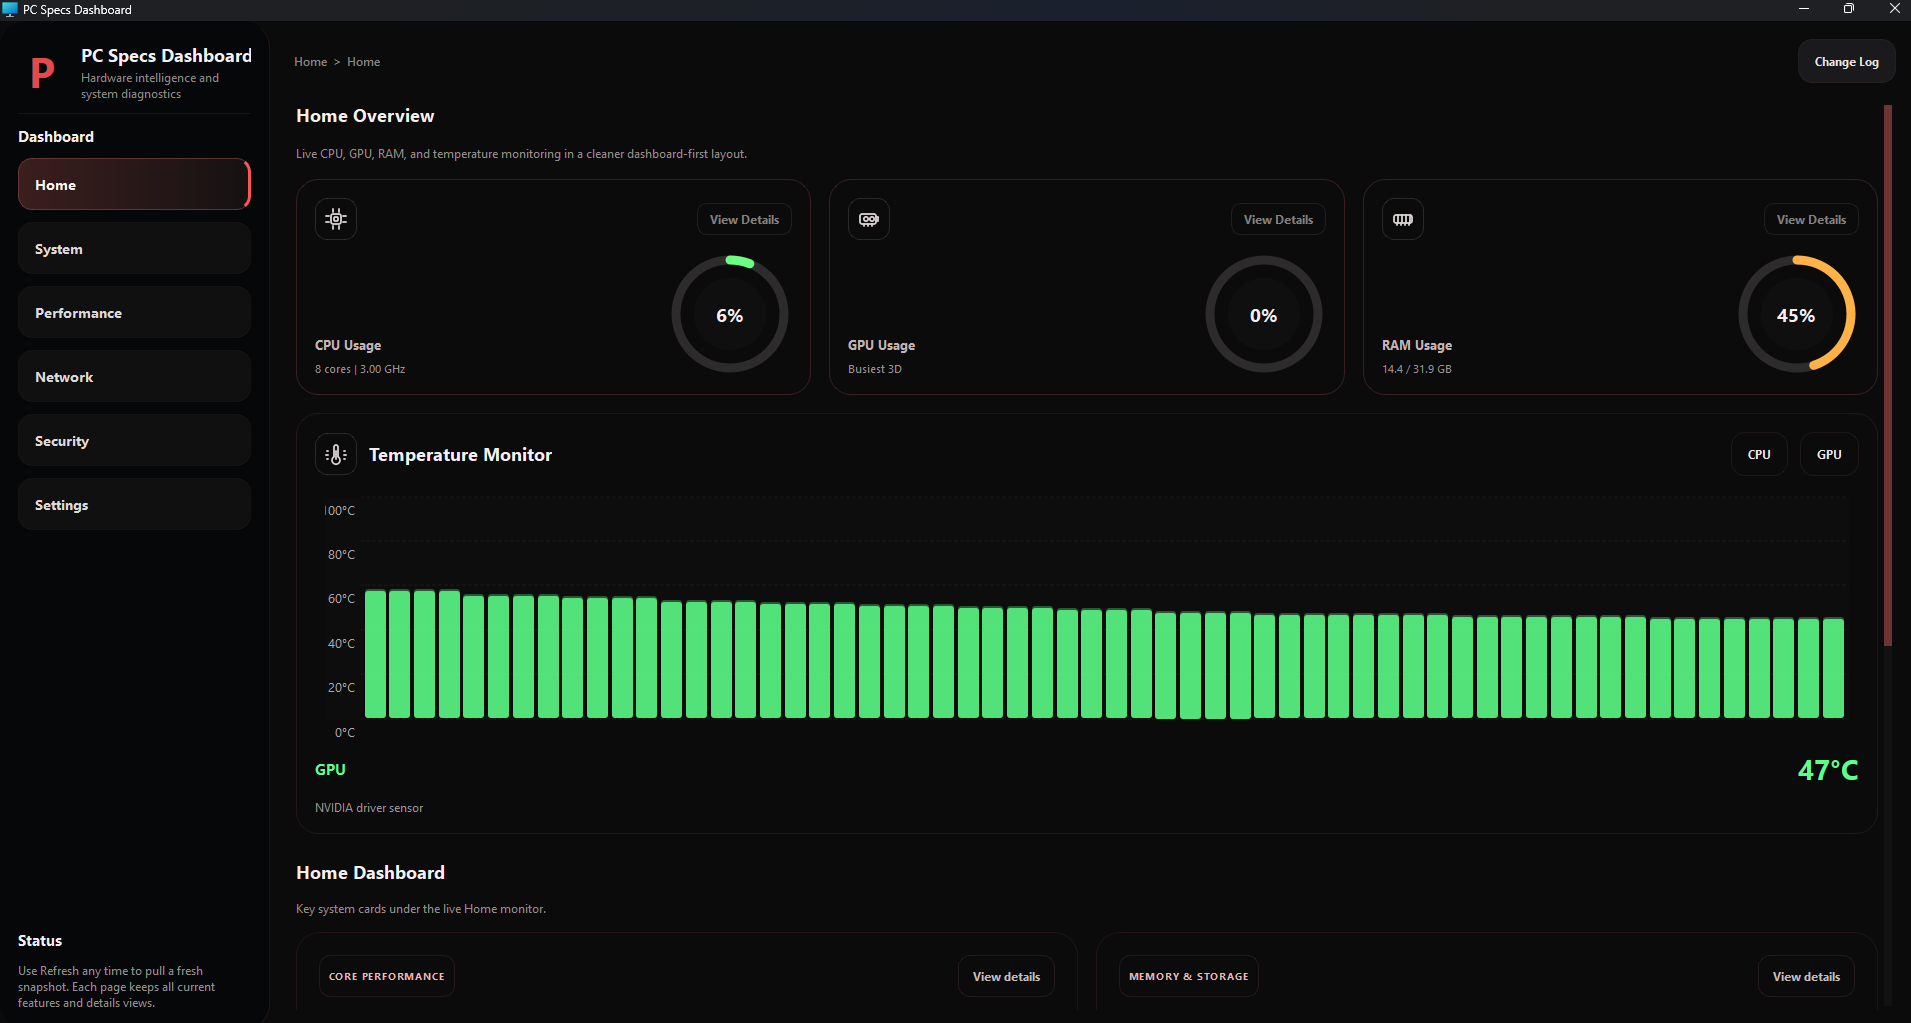The height and width of the screenshot is (1023, 1911).
Task: View details of Core Performance card
Action: [x=1005, y=976]
